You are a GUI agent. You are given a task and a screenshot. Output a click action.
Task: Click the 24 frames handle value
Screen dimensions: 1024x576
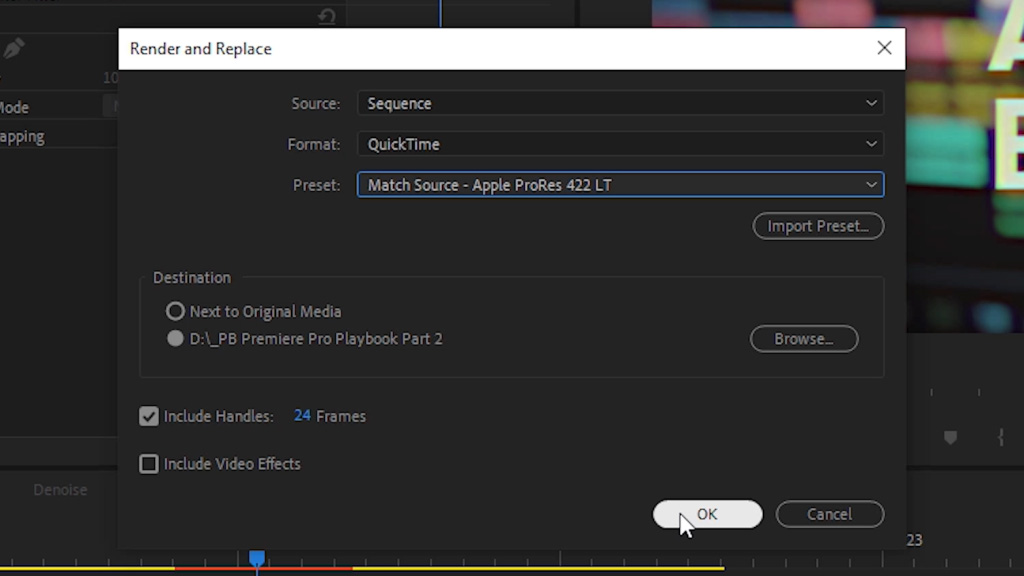click(x=302, y=415)
